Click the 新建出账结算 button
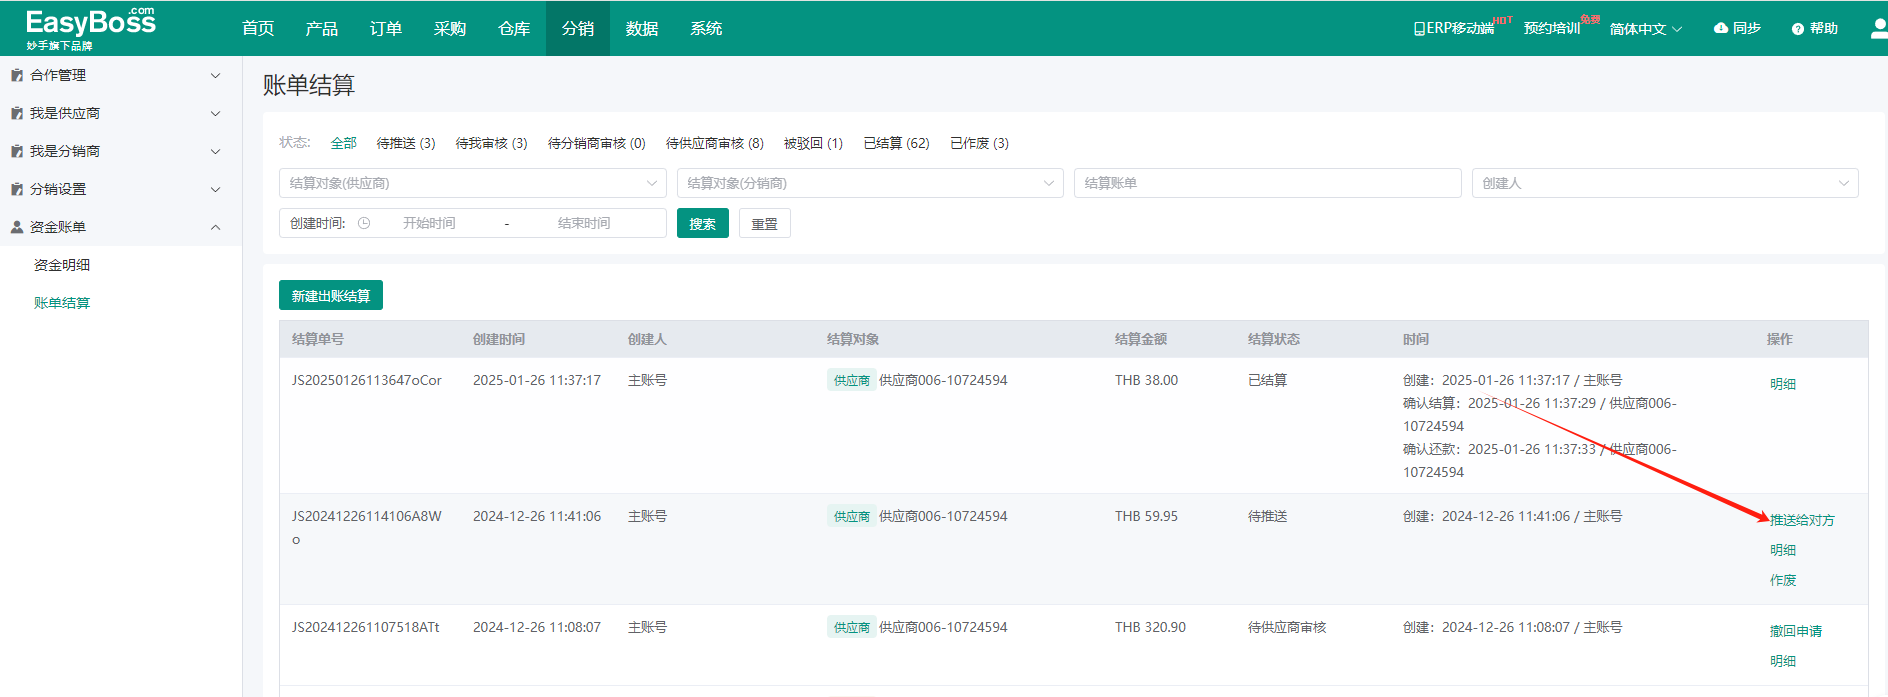 (330, 296)
